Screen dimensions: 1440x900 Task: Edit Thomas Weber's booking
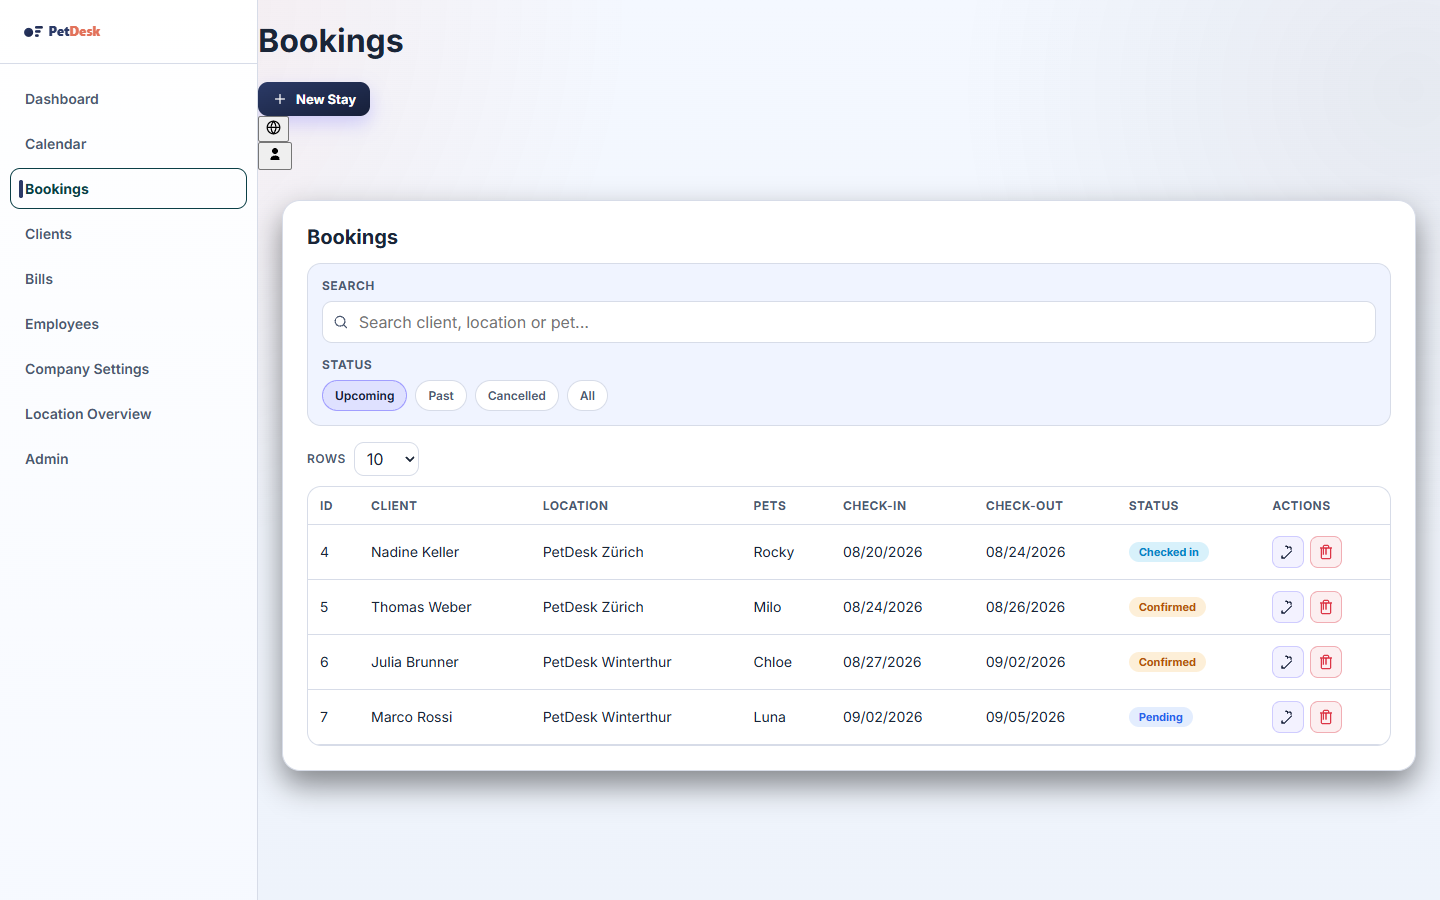pyautogui.click(x=1287, y=607)
